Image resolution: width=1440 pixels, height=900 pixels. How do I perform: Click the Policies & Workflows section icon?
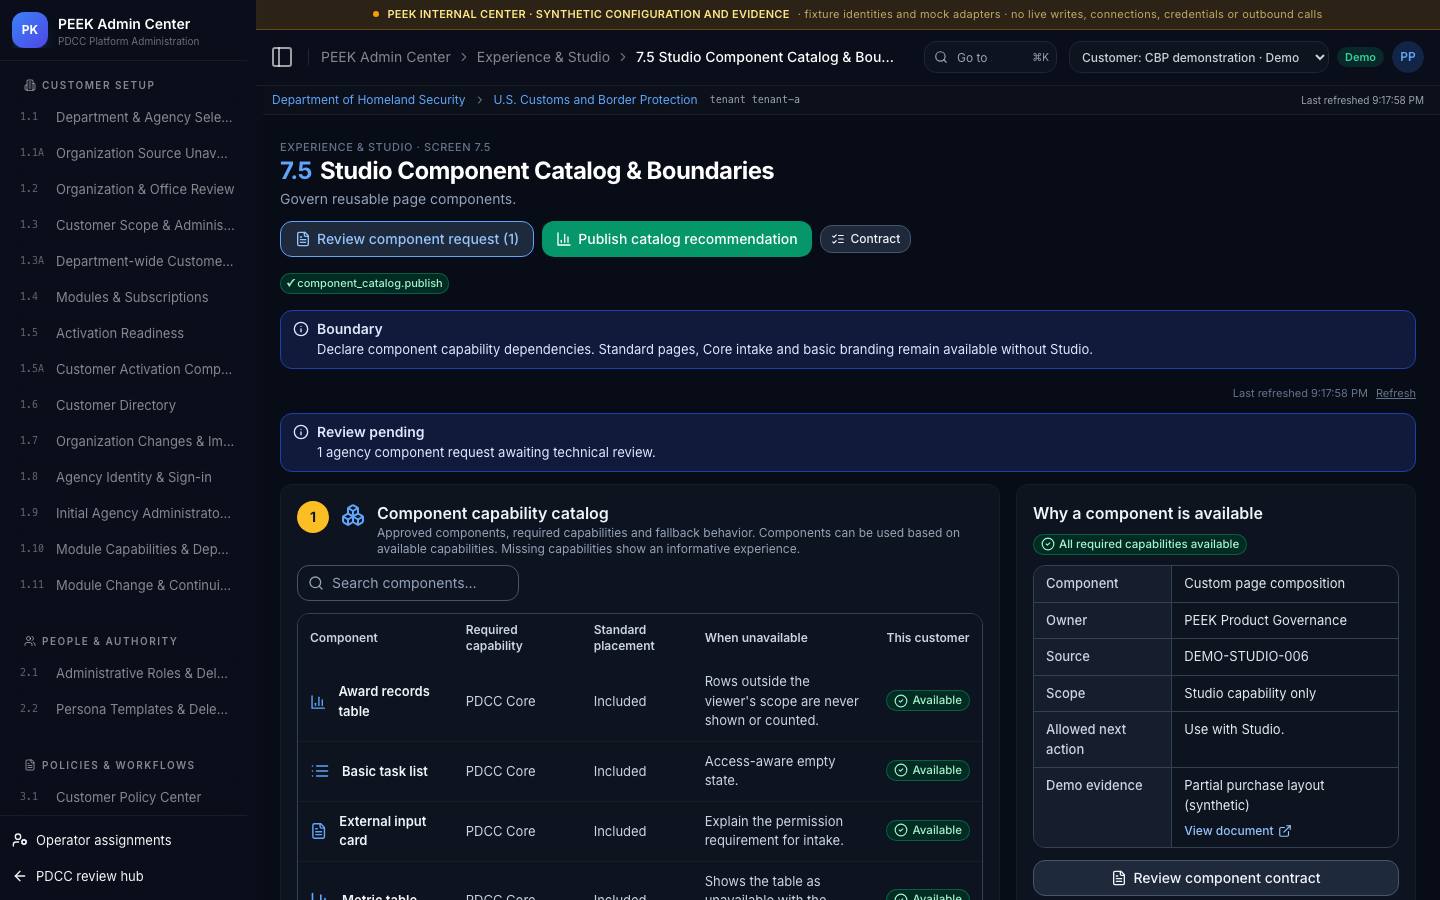click(30, 765)
